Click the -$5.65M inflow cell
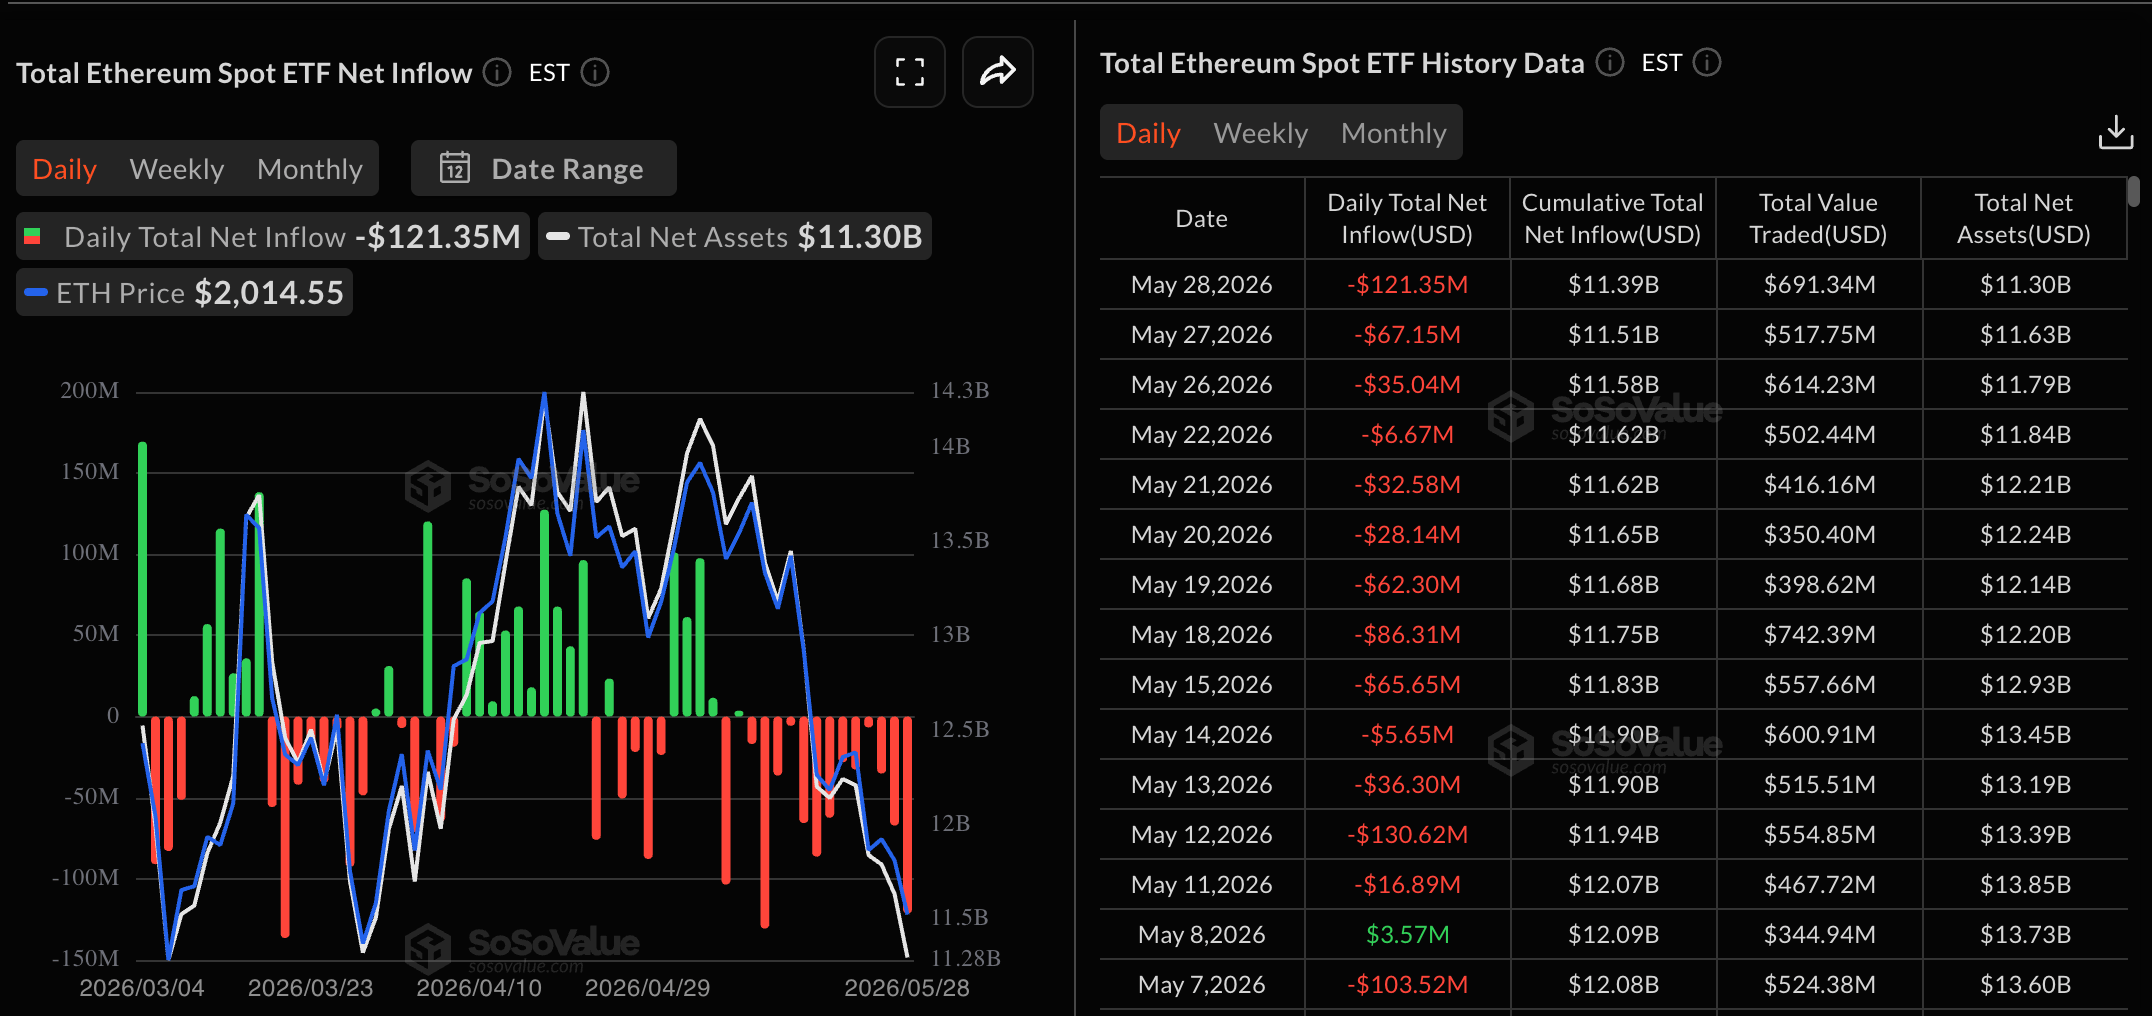This screenshot has height=1016, width=2152. coord(1407,735)
